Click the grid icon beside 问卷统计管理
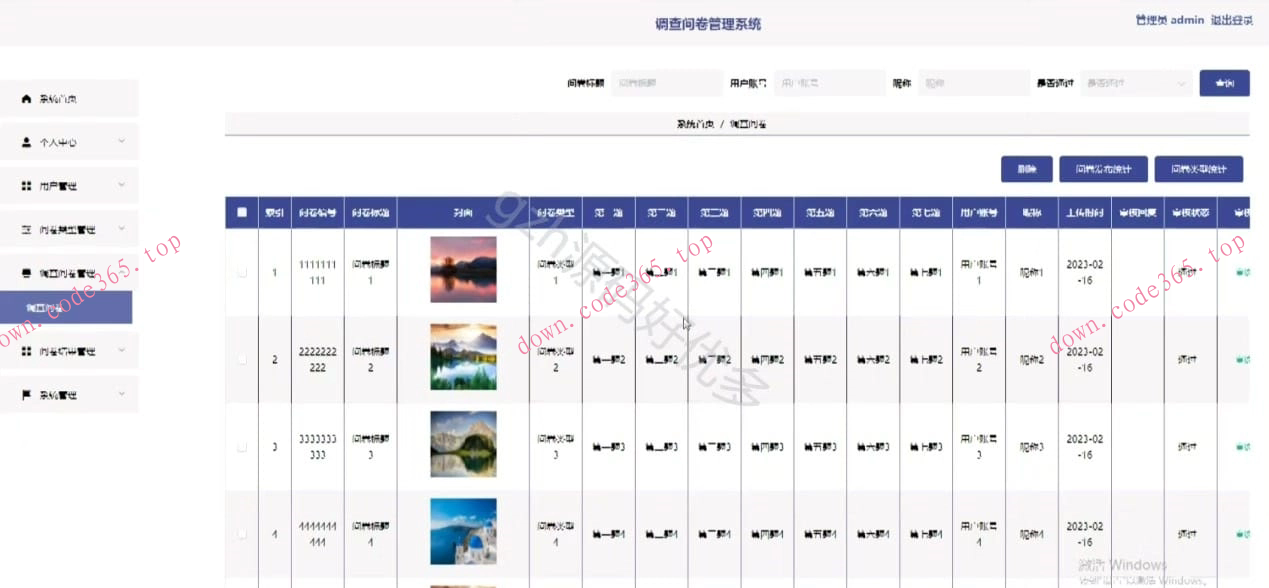Image resolution: width=1269 pixels, height=588 pixels. (27, 352)
